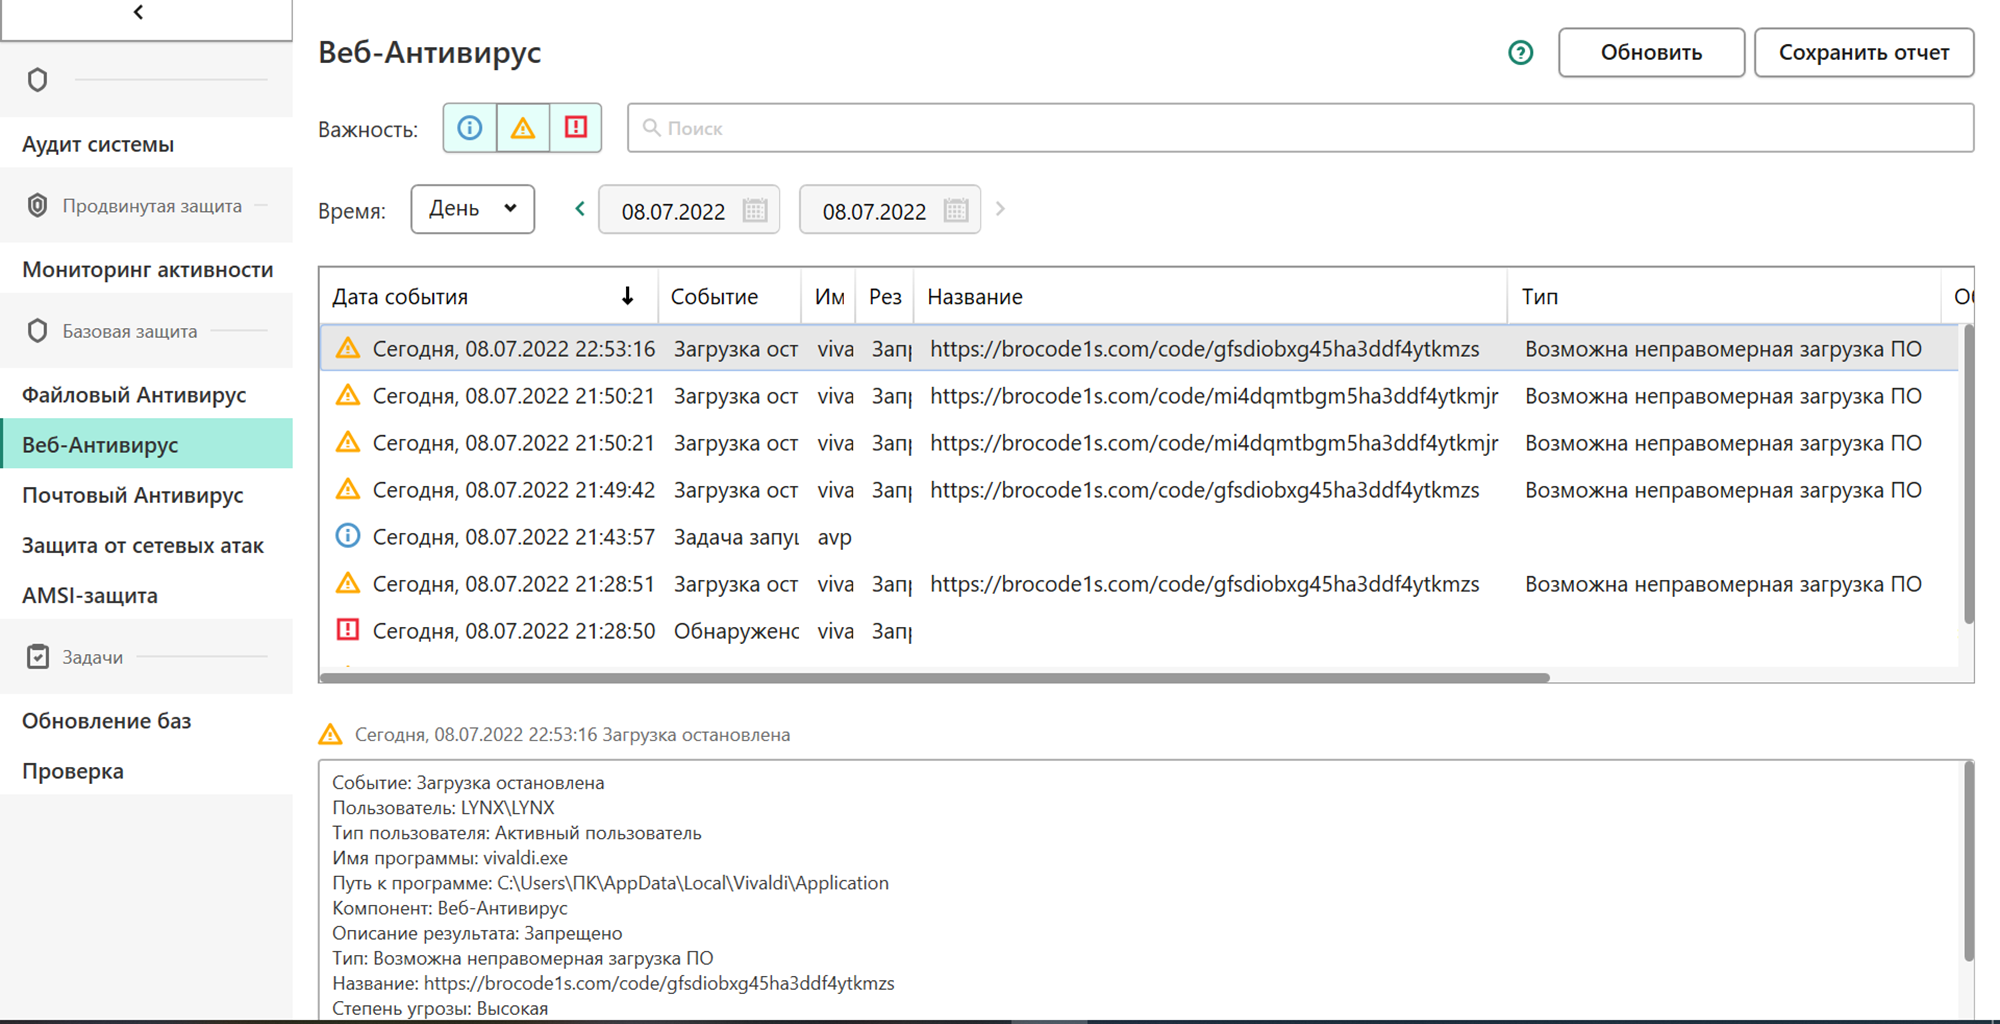Sort by Название column header
Screen dimensions: 2000x1024
(1210, 297)
